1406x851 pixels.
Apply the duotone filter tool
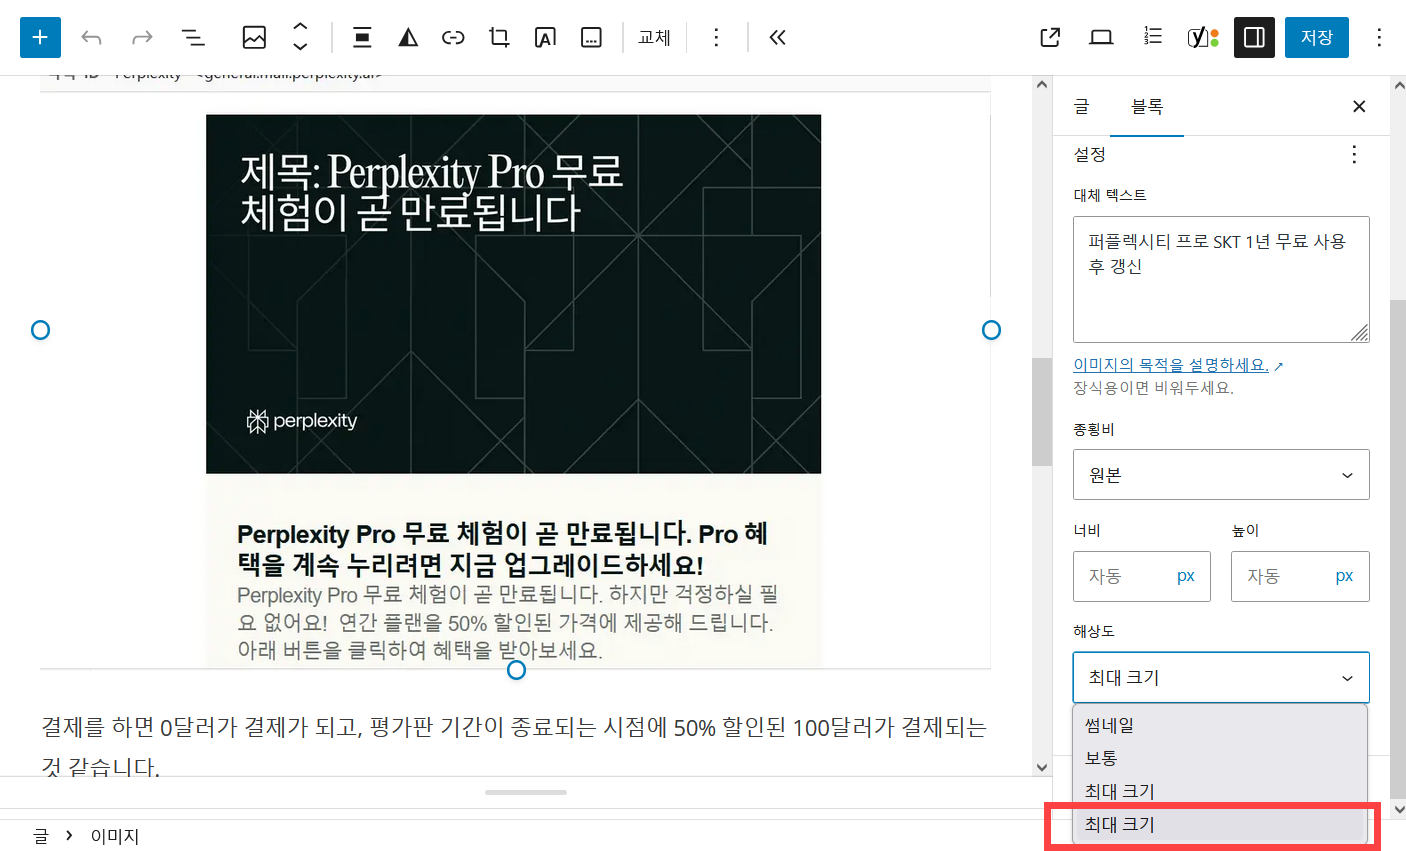pos(408,38)
